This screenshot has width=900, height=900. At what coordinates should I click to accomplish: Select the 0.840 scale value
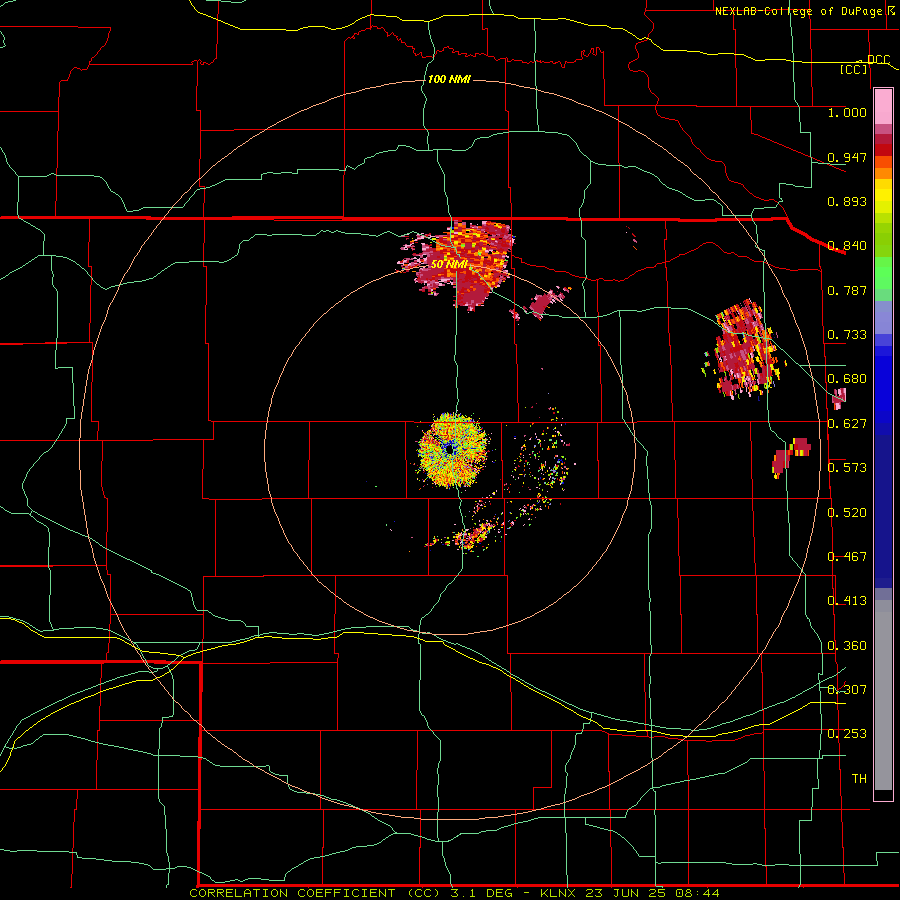coord(847,246)
